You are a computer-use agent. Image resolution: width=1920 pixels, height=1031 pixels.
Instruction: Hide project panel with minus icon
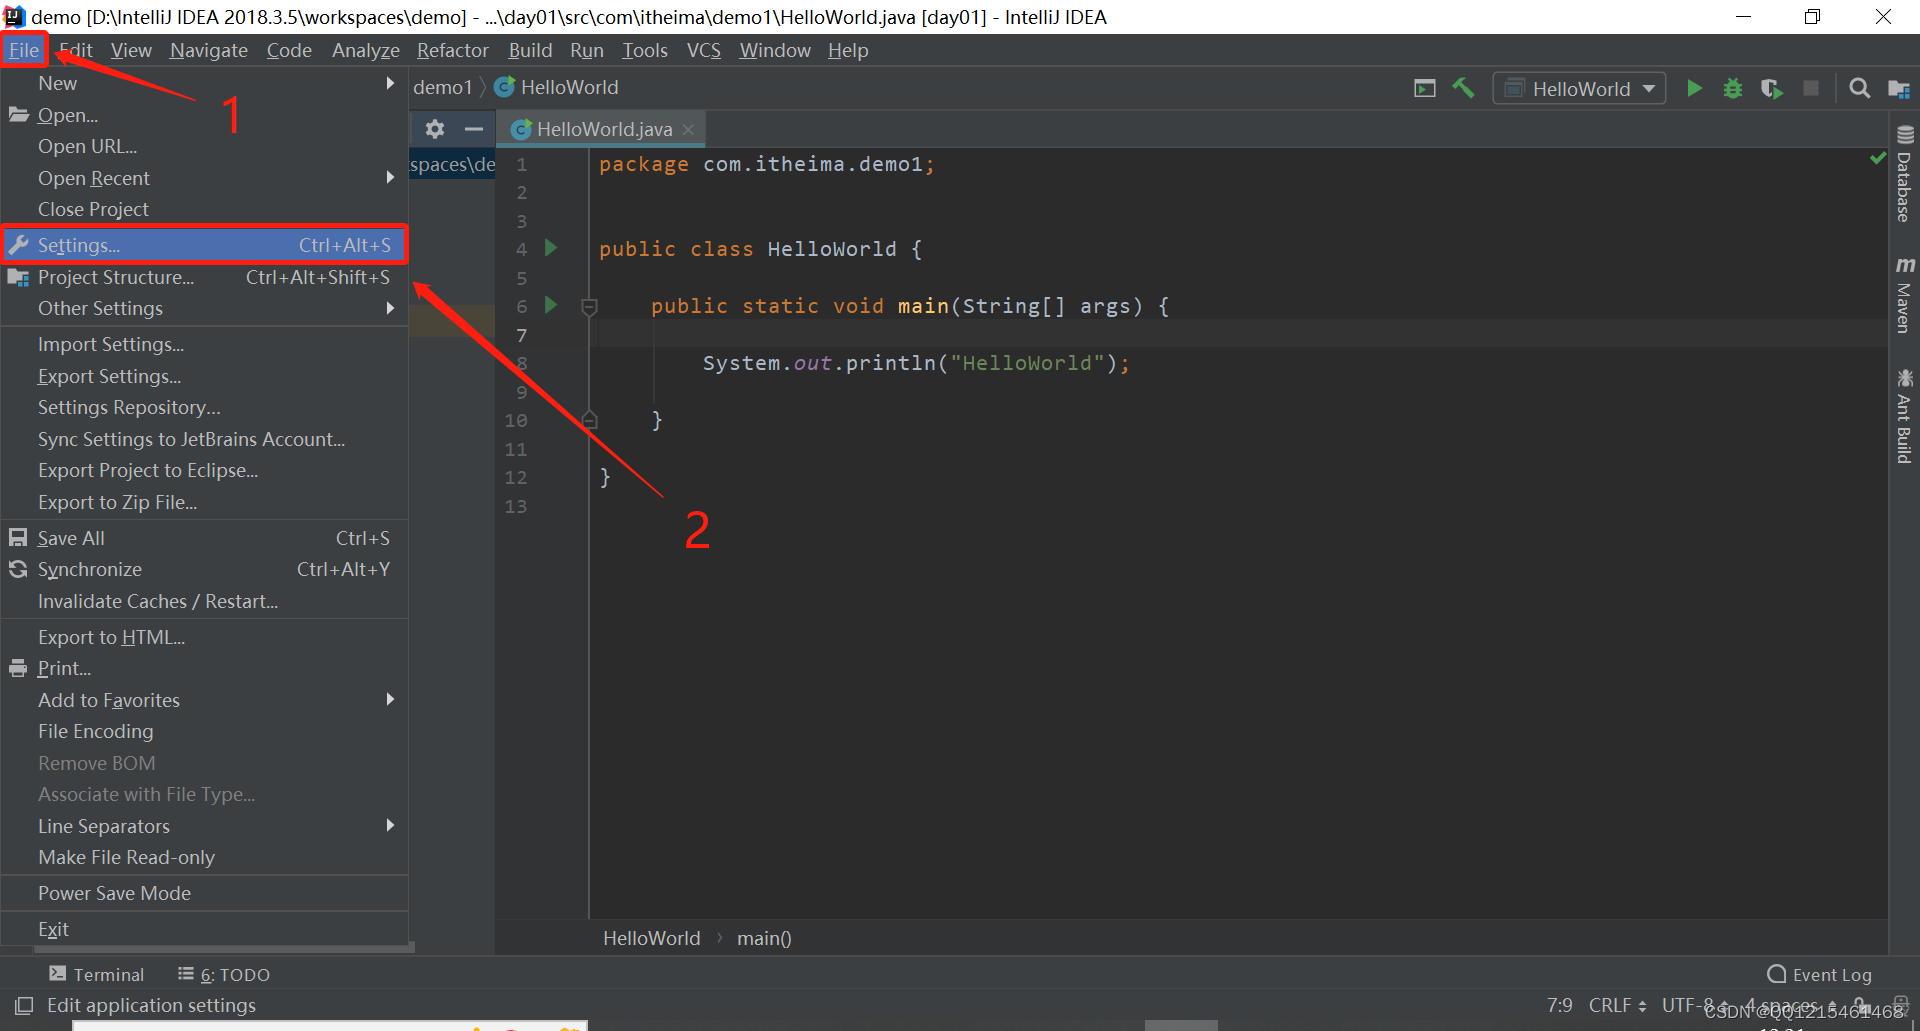click(474, 129)
